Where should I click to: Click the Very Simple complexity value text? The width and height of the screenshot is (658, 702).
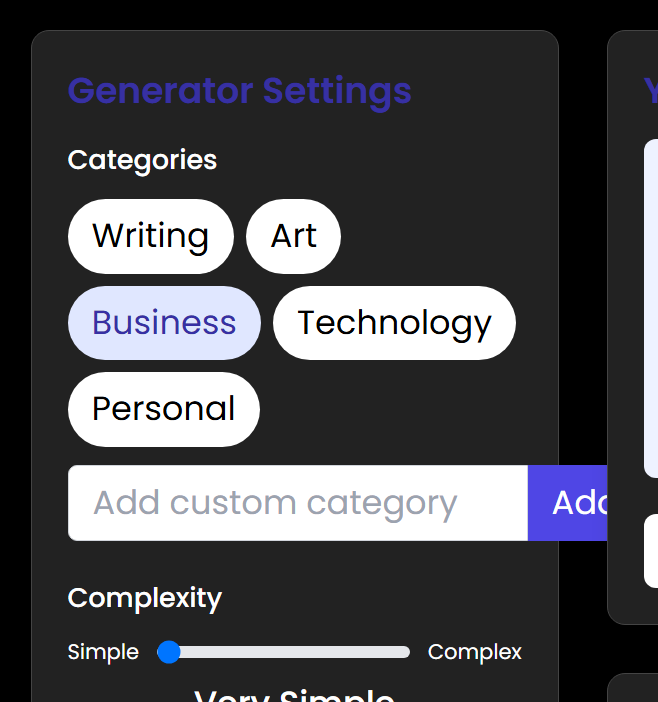coord(294,695)
